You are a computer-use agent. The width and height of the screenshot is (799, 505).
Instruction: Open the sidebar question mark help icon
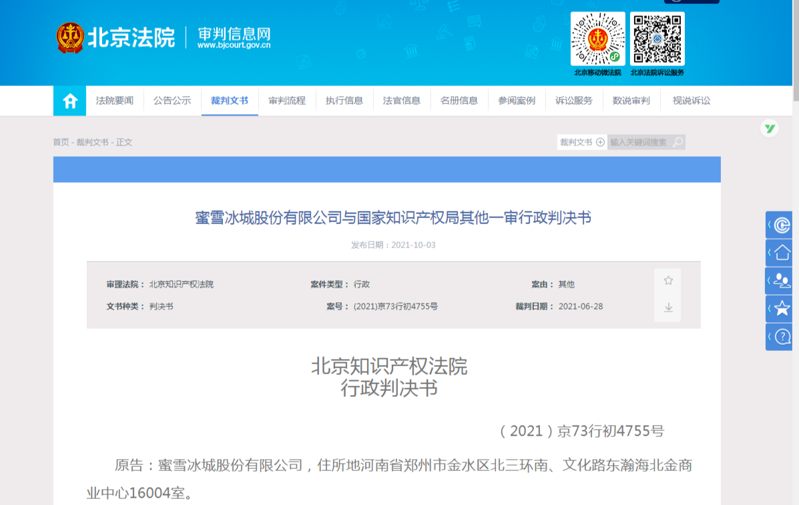click(x=779, y=336)
